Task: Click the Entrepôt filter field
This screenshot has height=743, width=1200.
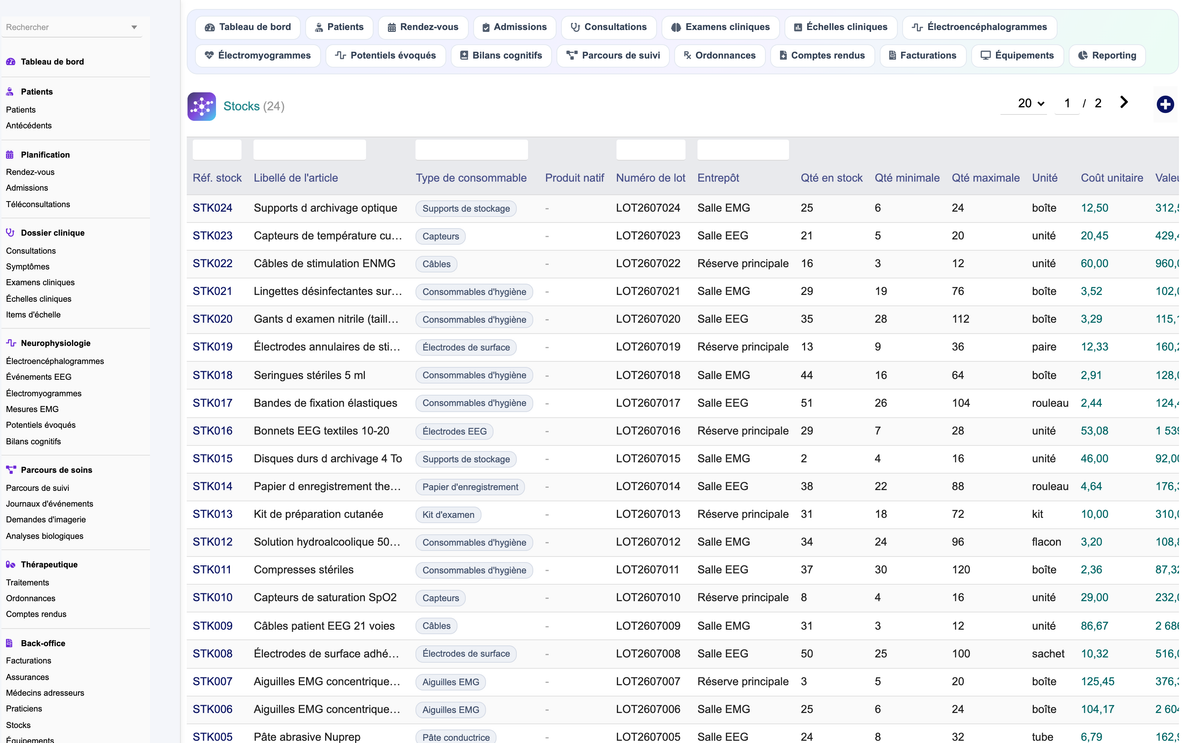Action: coord(743,150)
